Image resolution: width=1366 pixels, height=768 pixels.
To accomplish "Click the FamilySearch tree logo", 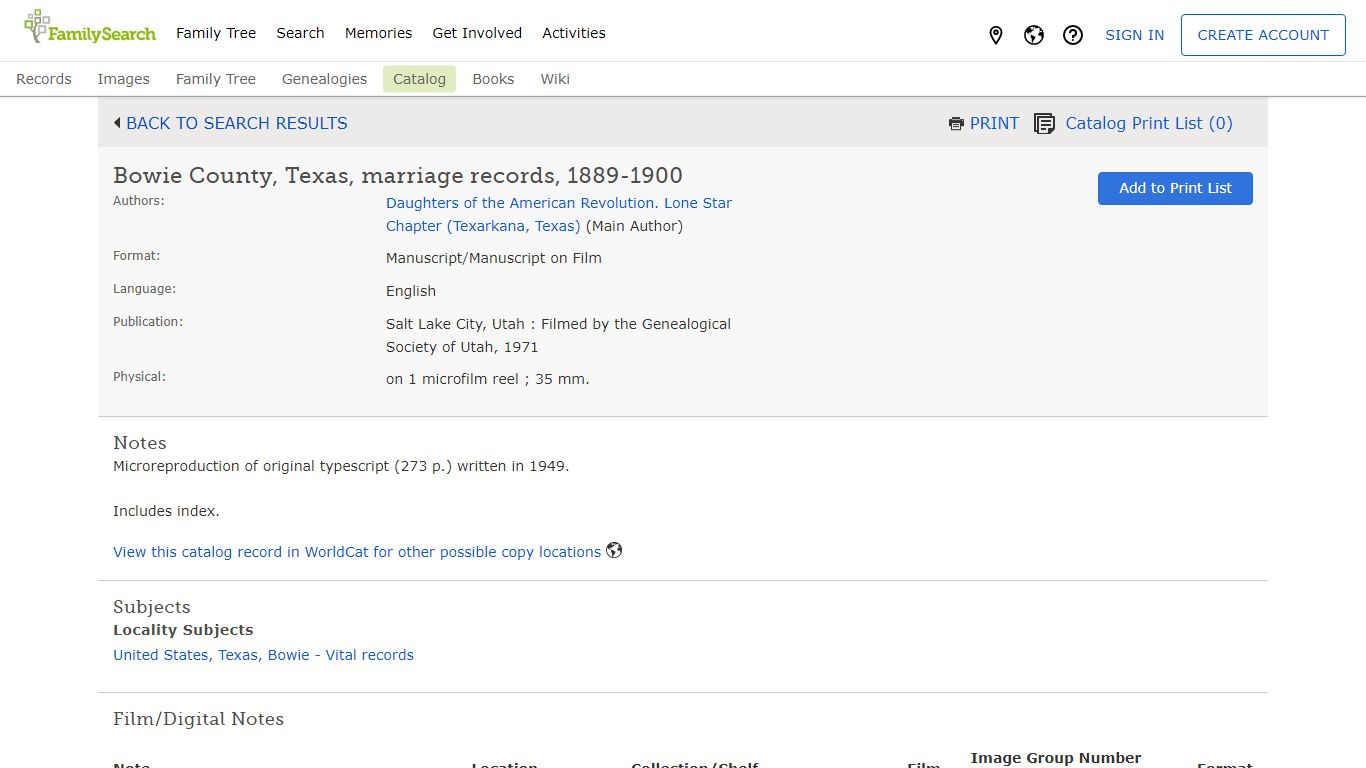I will pyautogui.click(x=90, y=27).
